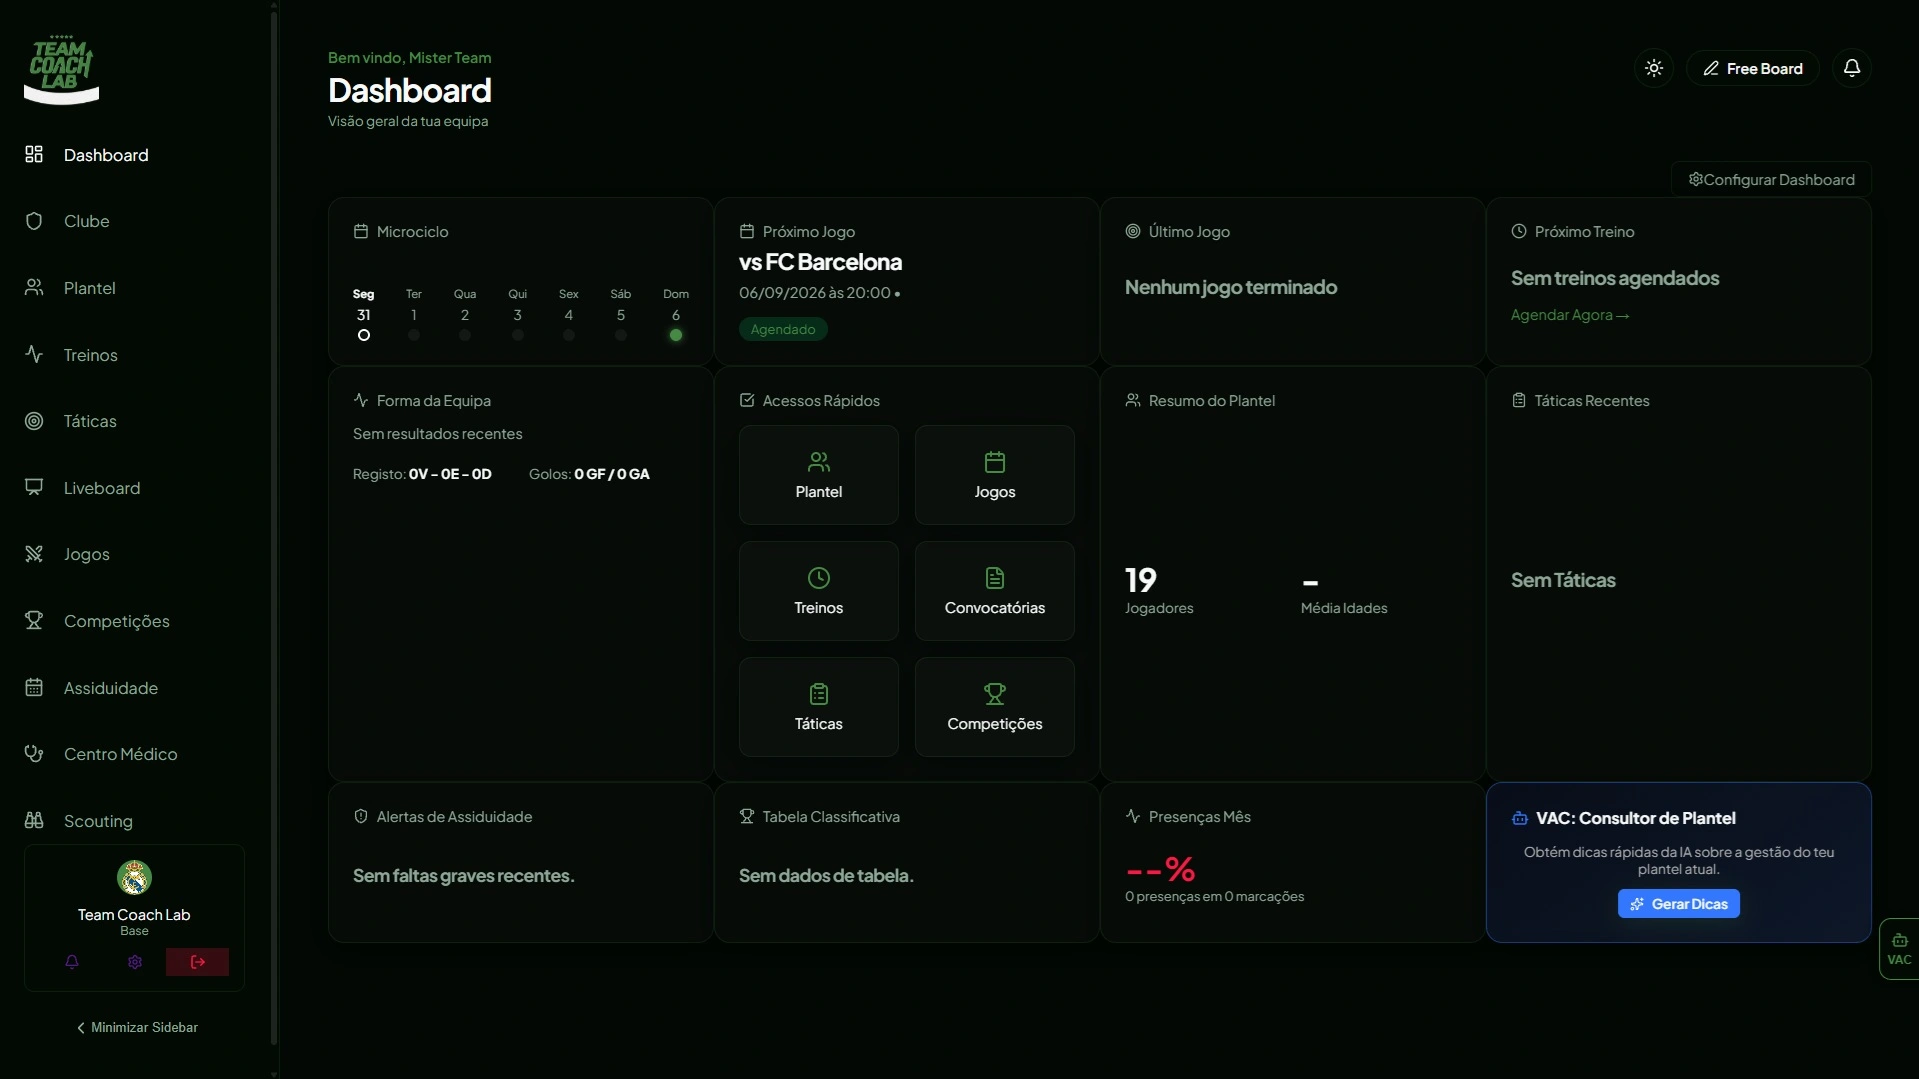Open the floating VAC assistant tab

tap(1899, 949)
